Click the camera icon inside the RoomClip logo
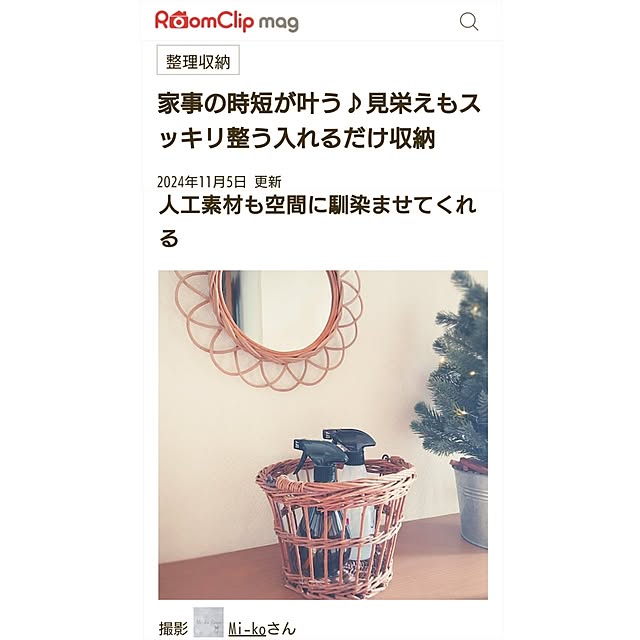 pos(178,21)
